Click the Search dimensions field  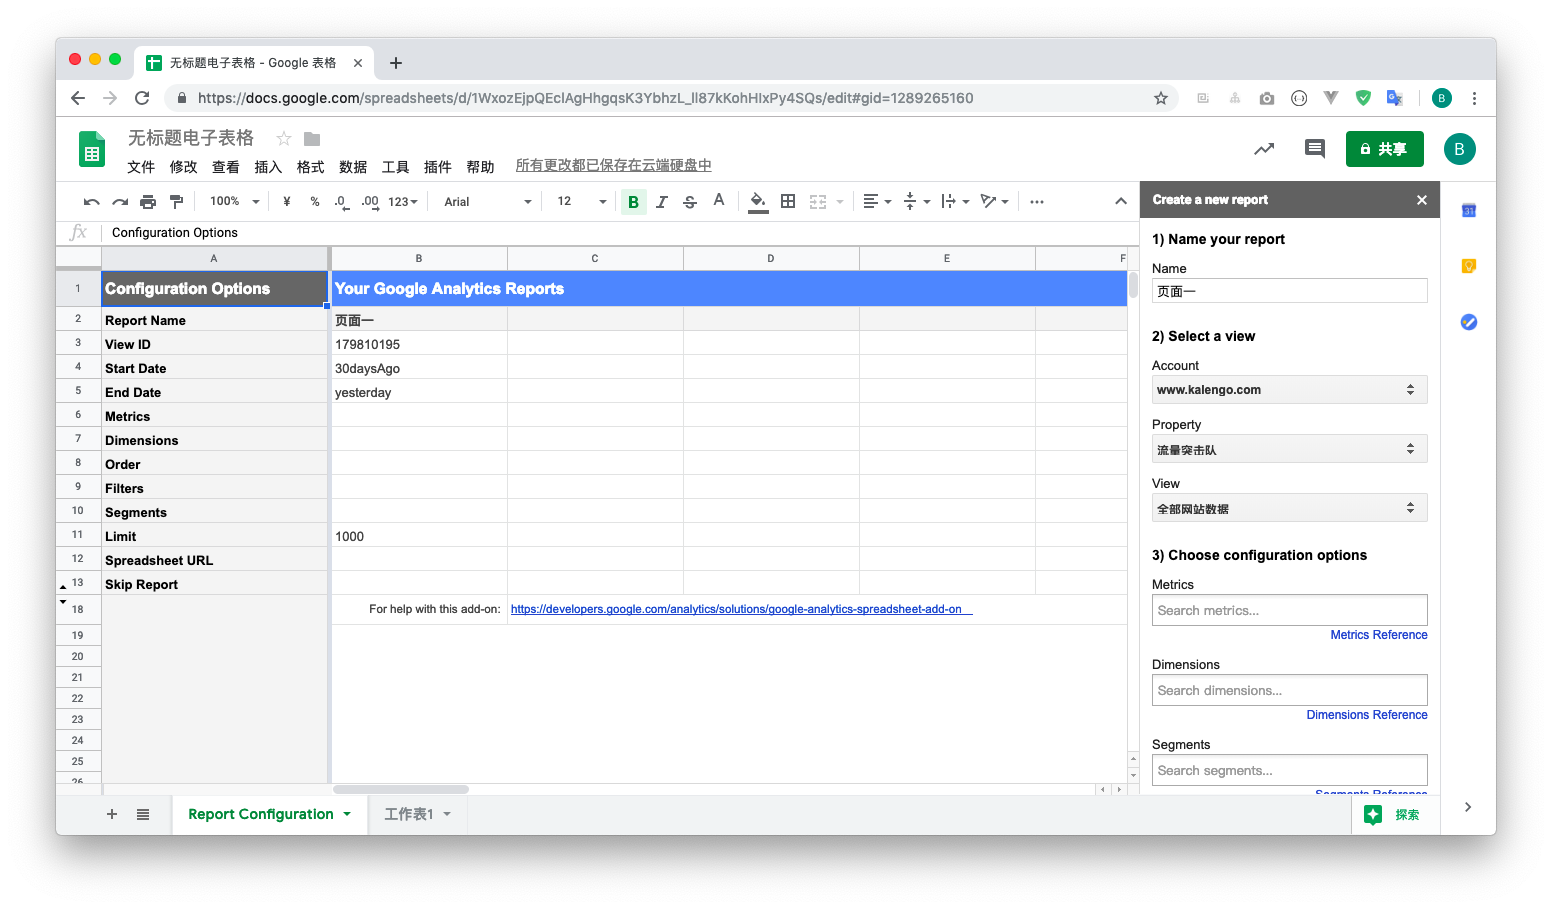tap(1289, 690)
